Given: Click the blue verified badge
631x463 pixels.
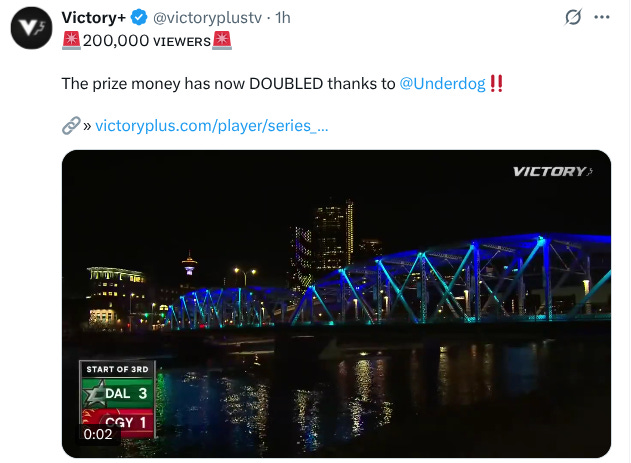Looking at the screenshot, I should [x=139, y=18].
